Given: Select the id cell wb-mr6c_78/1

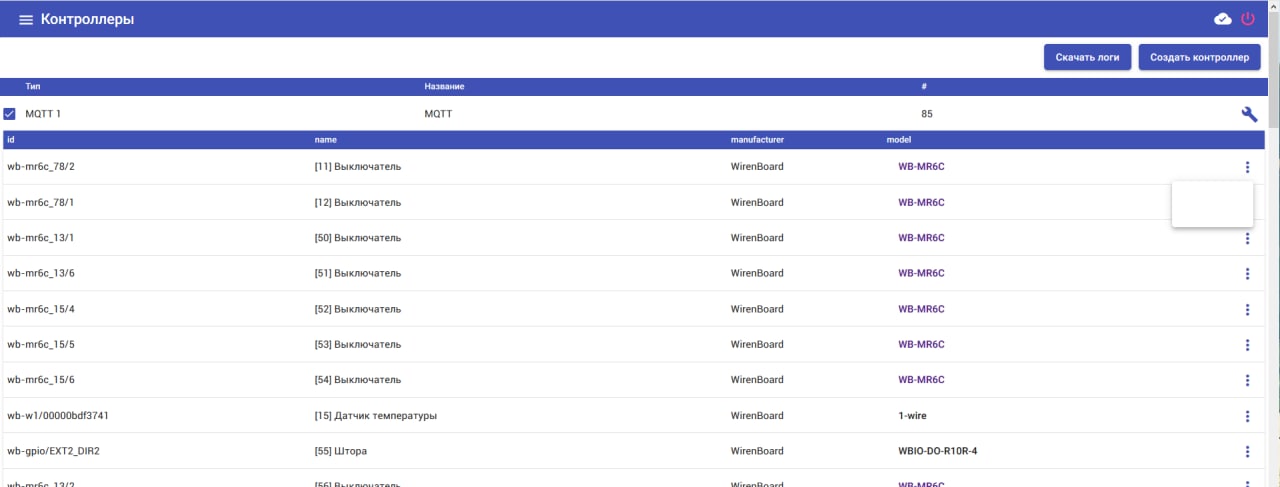Looking at the screenshot, I should point(41,202).
